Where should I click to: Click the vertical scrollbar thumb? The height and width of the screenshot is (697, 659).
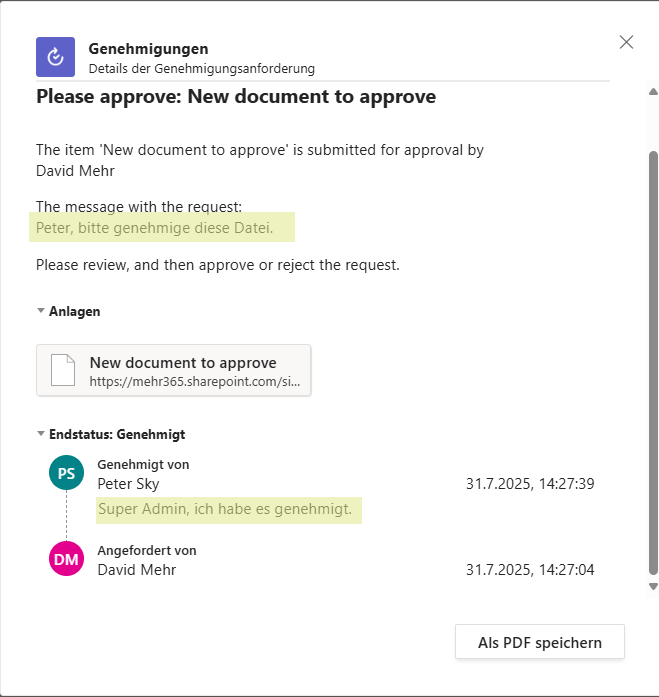653,363
